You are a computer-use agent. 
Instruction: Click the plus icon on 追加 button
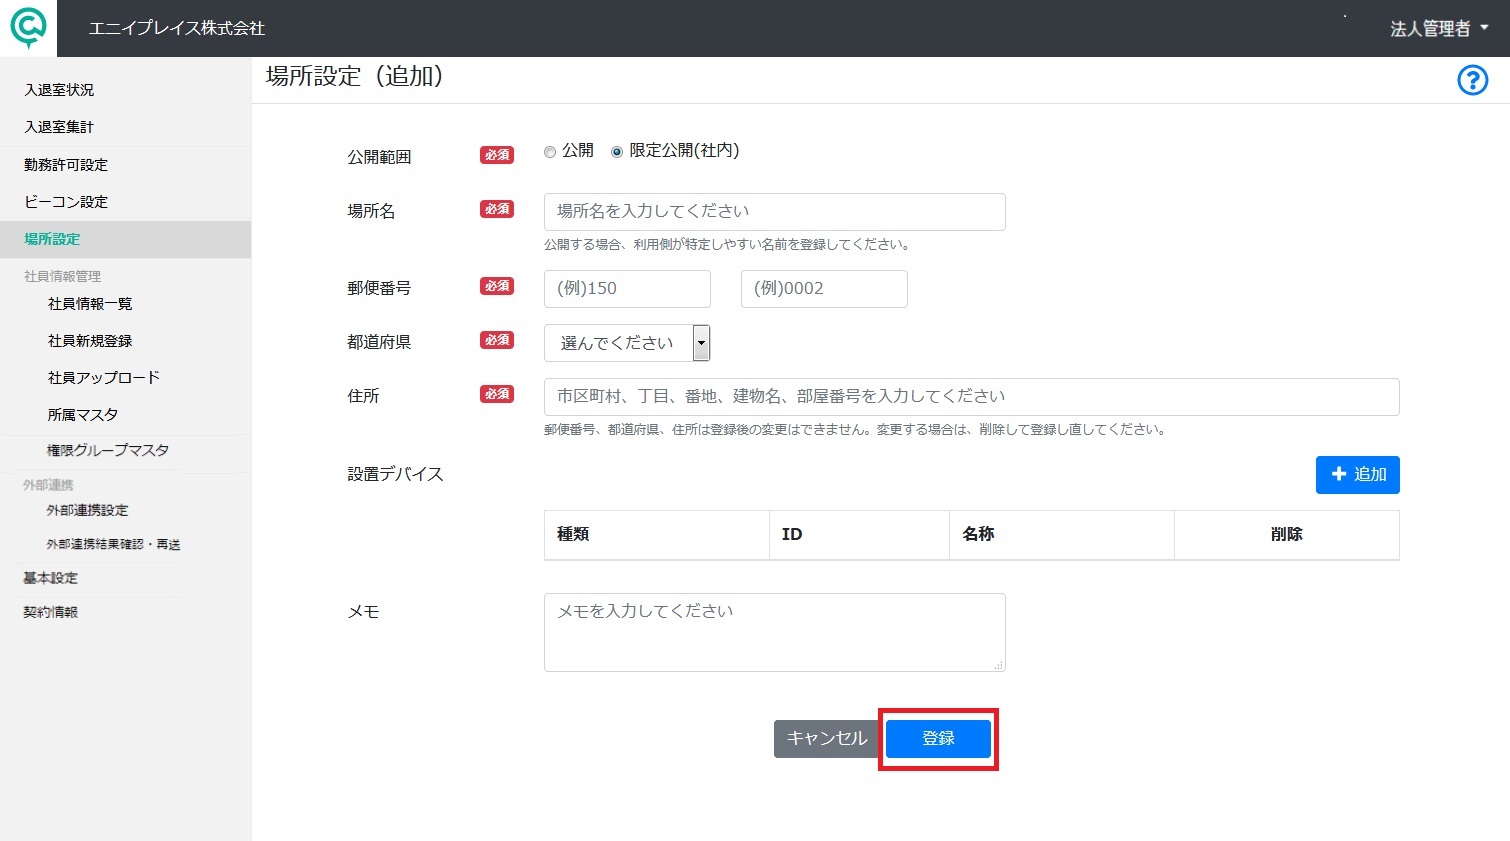pos(1339,474)
